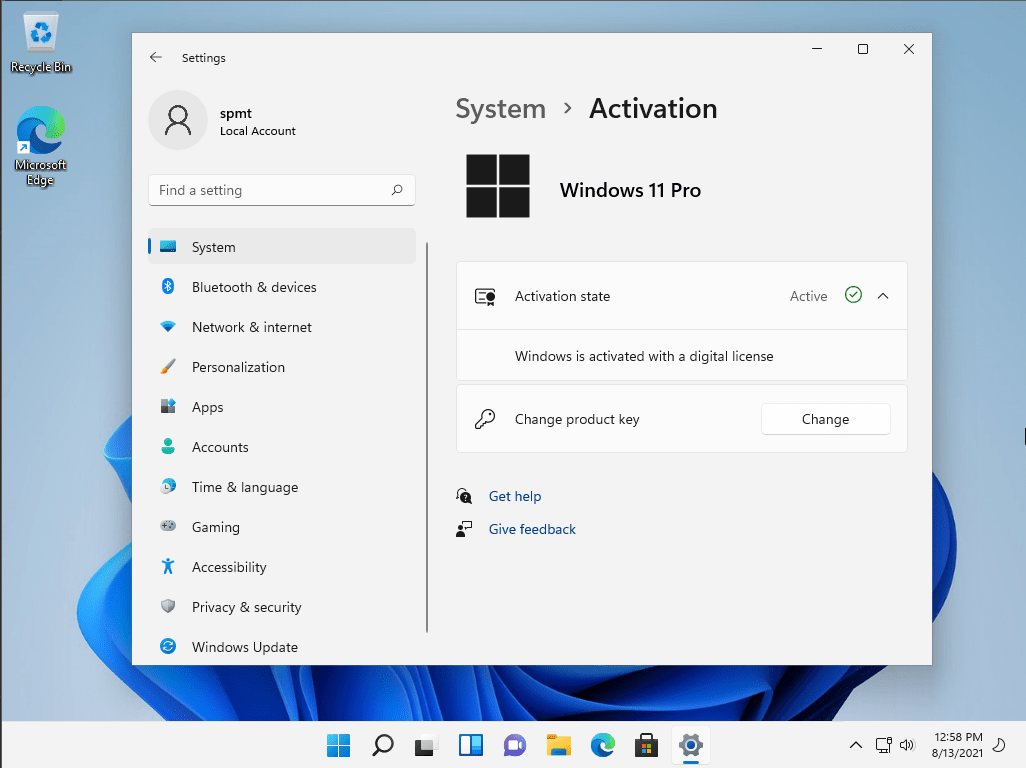Open Bluetooth & devices settings
Screen dimensions: 1026x768
point(282,287)
